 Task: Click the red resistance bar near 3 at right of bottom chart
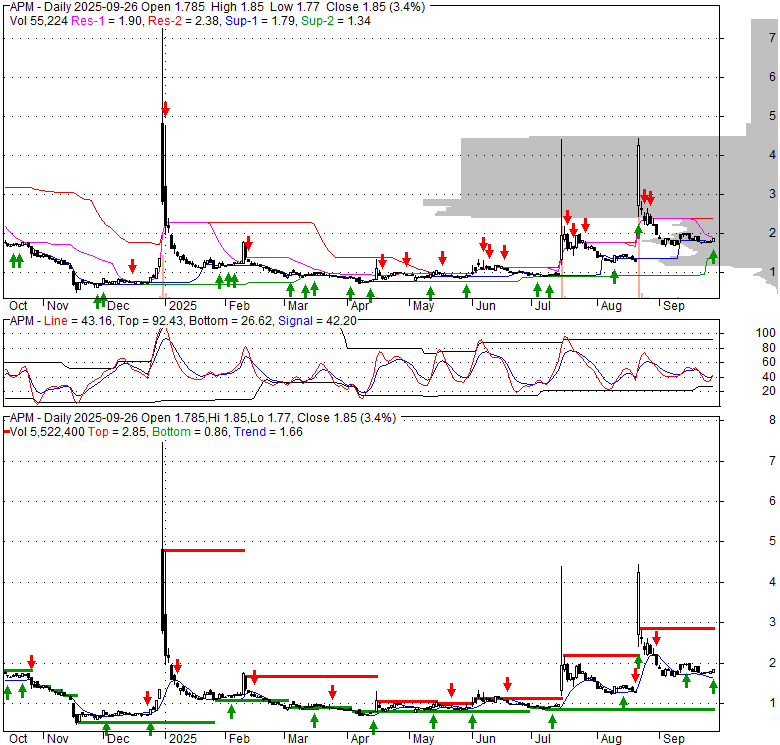coord(678,629)
